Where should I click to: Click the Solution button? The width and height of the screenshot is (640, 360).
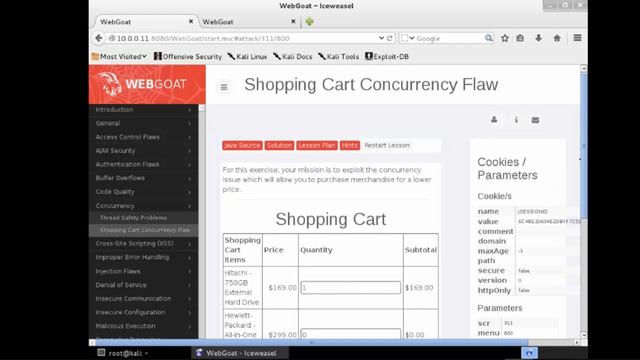click(x=279, y=145)
